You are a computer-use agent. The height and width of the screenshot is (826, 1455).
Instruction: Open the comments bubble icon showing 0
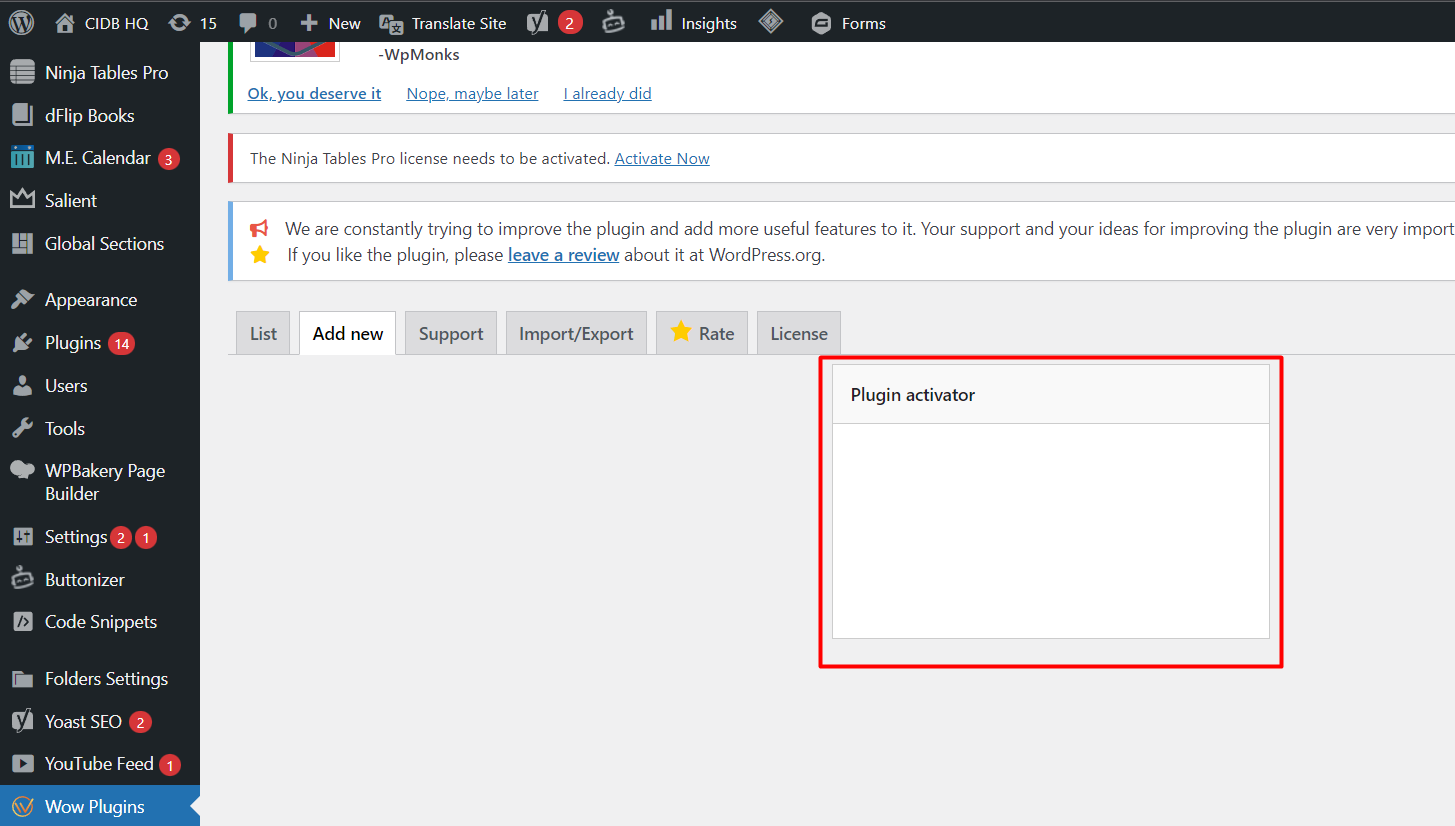click(x=257, y=23)
